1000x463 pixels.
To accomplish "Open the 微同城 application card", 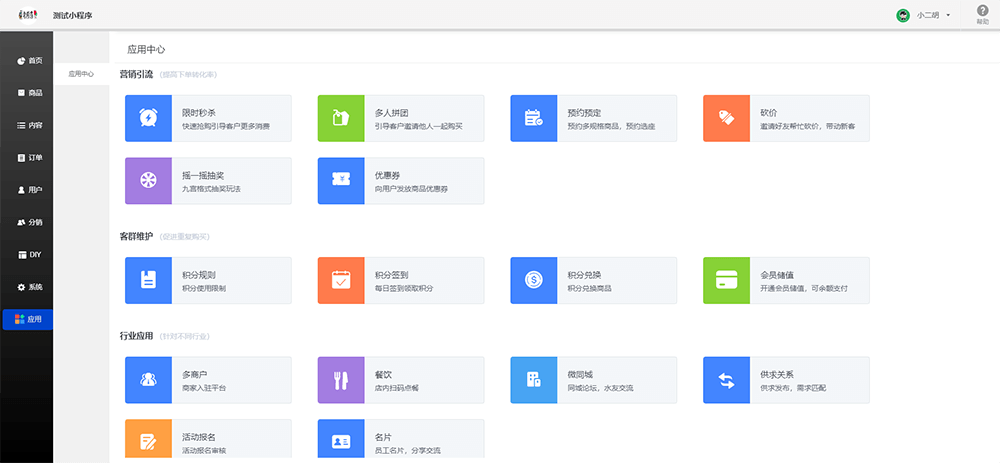I will [594, 379].
